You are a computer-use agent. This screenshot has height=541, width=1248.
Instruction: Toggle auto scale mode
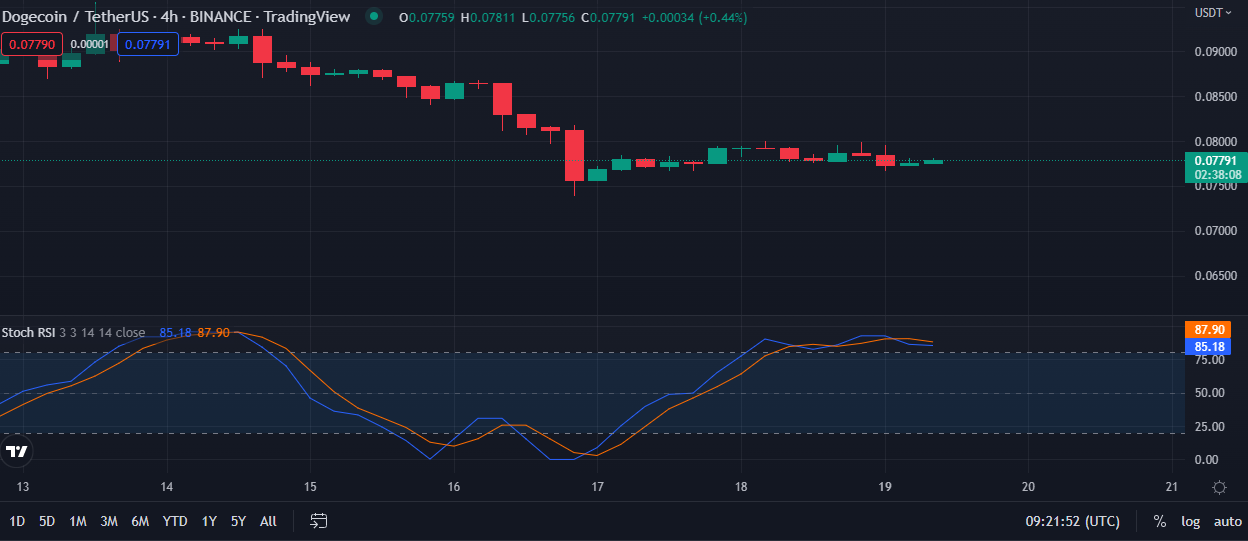point(1227,521)
